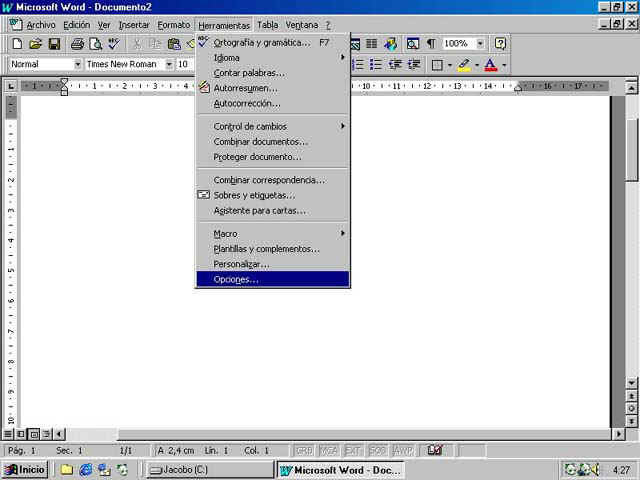This screenshot has width=640, height=480.
Task: Save the document with the diskette icon
Action: (54, 43)
